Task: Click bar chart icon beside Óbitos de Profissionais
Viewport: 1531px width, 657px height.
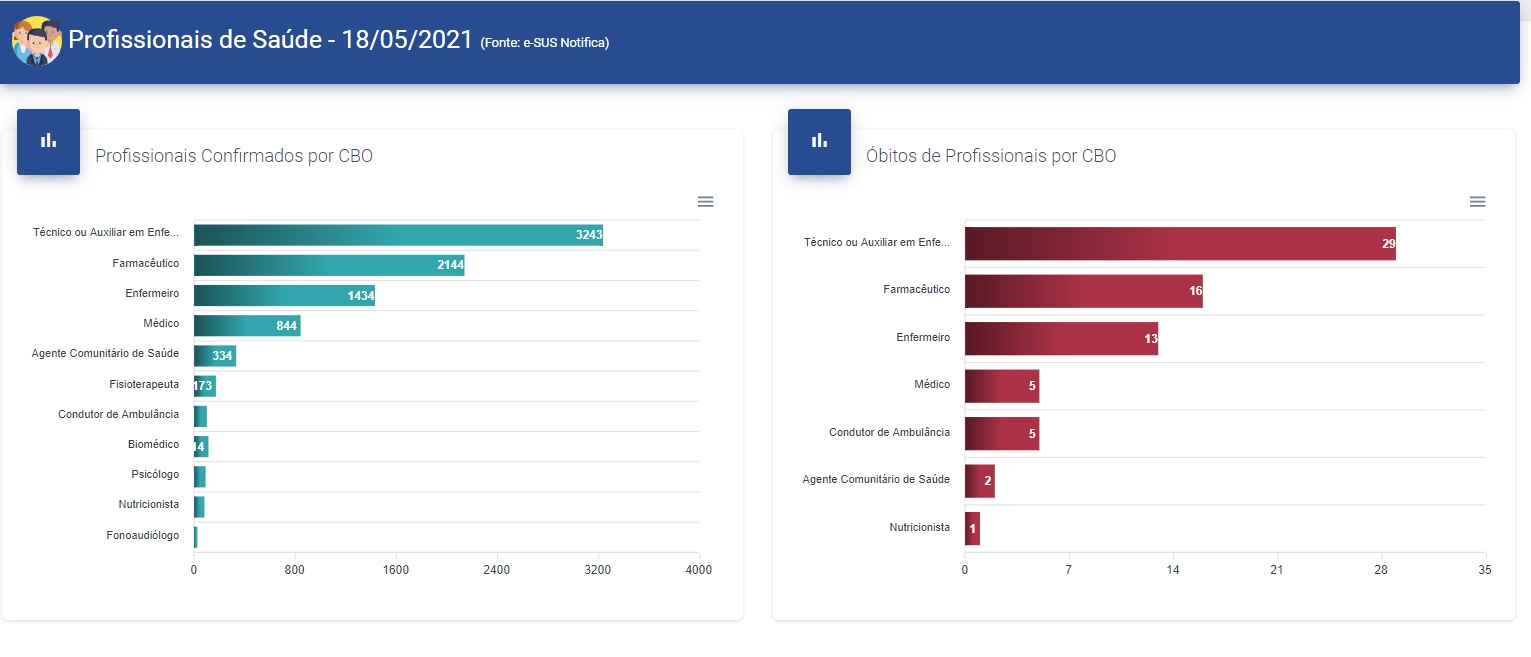Action: (x=819, y=141)
